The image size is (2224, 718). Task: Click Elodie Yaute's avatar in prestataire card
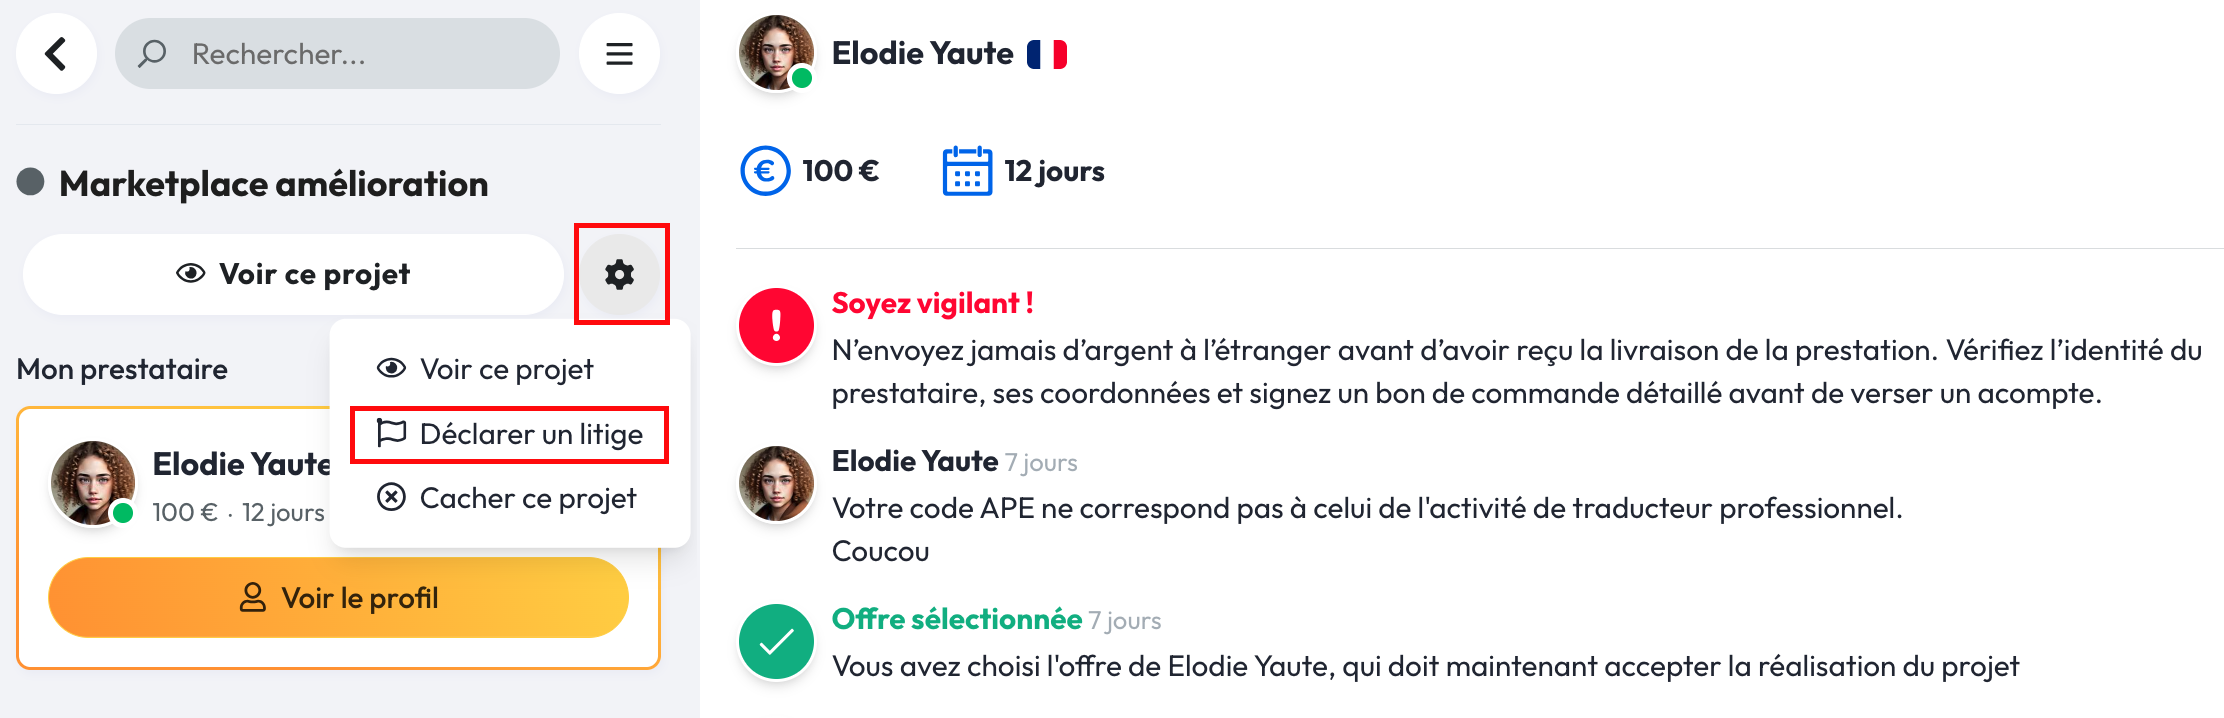click(93, 484)
